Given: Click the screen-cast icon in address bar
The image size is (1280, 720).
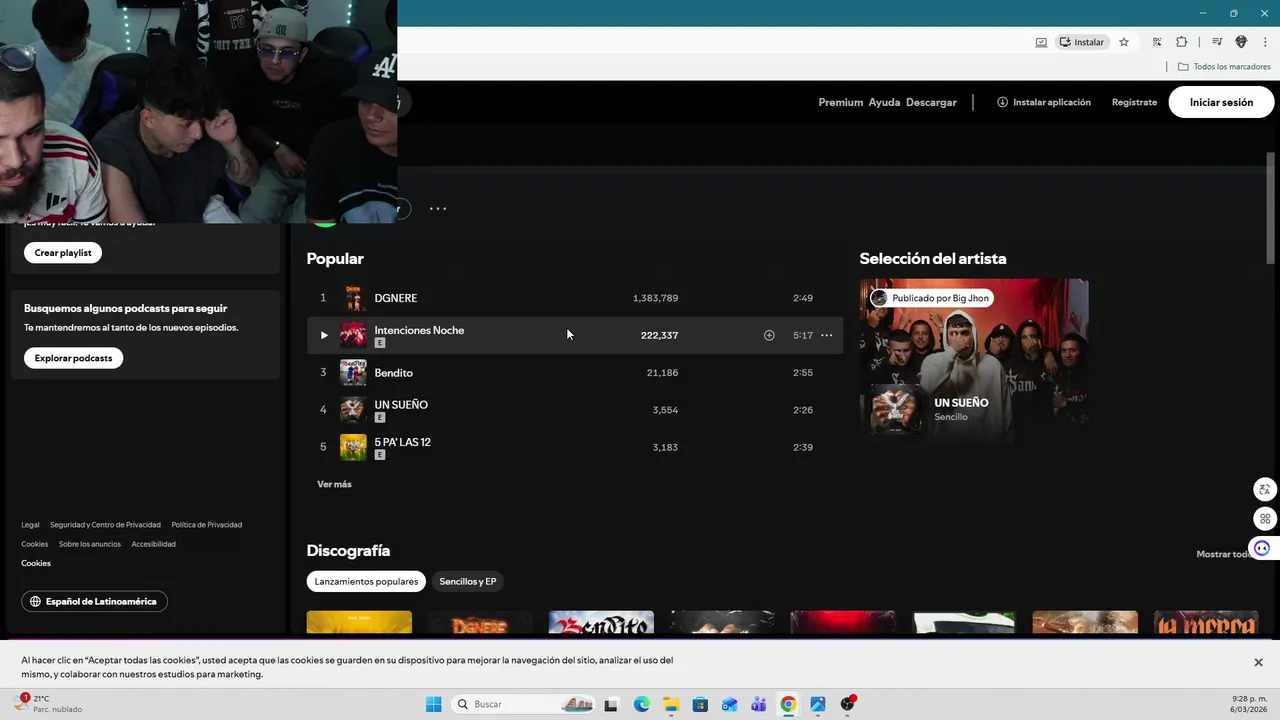Looking at the screenshot, I should click(x=1041, y=42).
